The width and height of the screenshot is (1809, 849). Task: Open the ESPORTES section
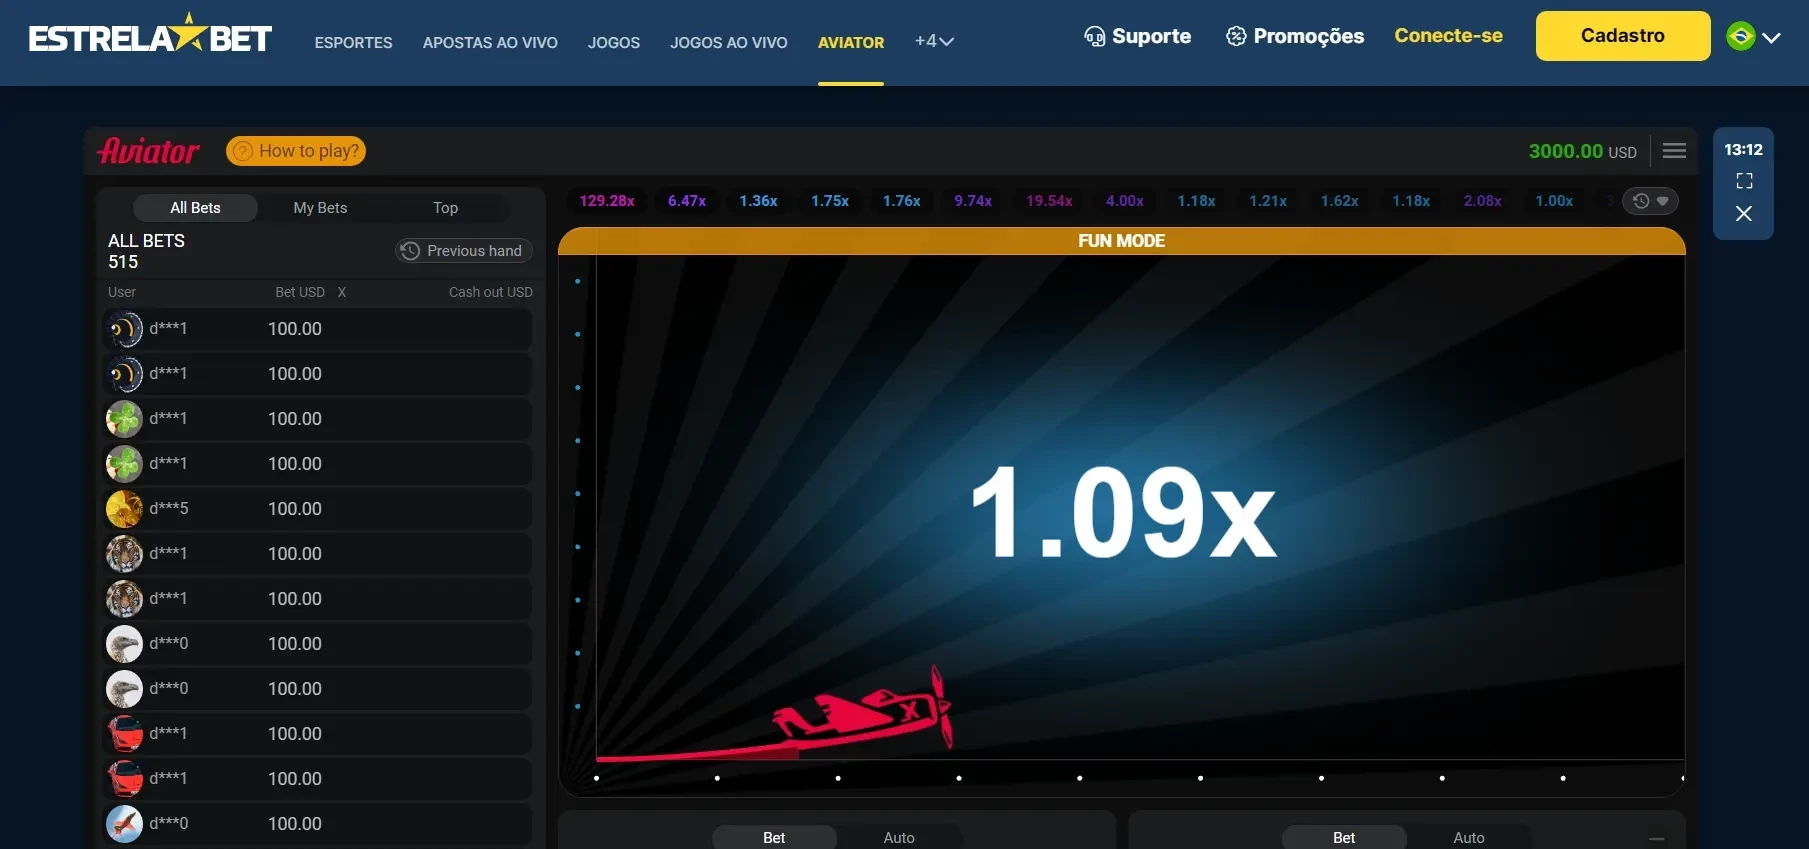coord(353,42)
